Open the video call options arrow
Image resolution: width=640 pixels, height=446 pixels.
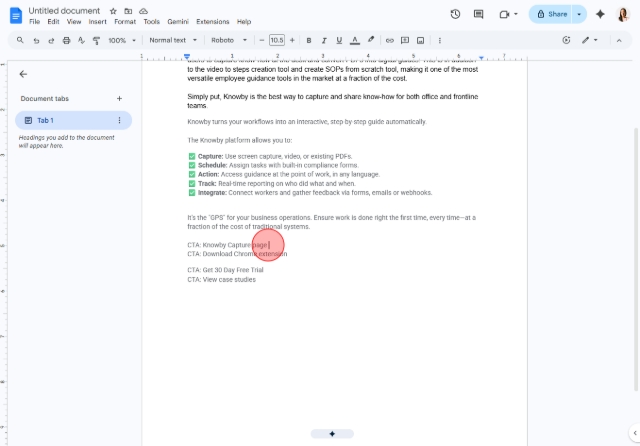(516, 14)
